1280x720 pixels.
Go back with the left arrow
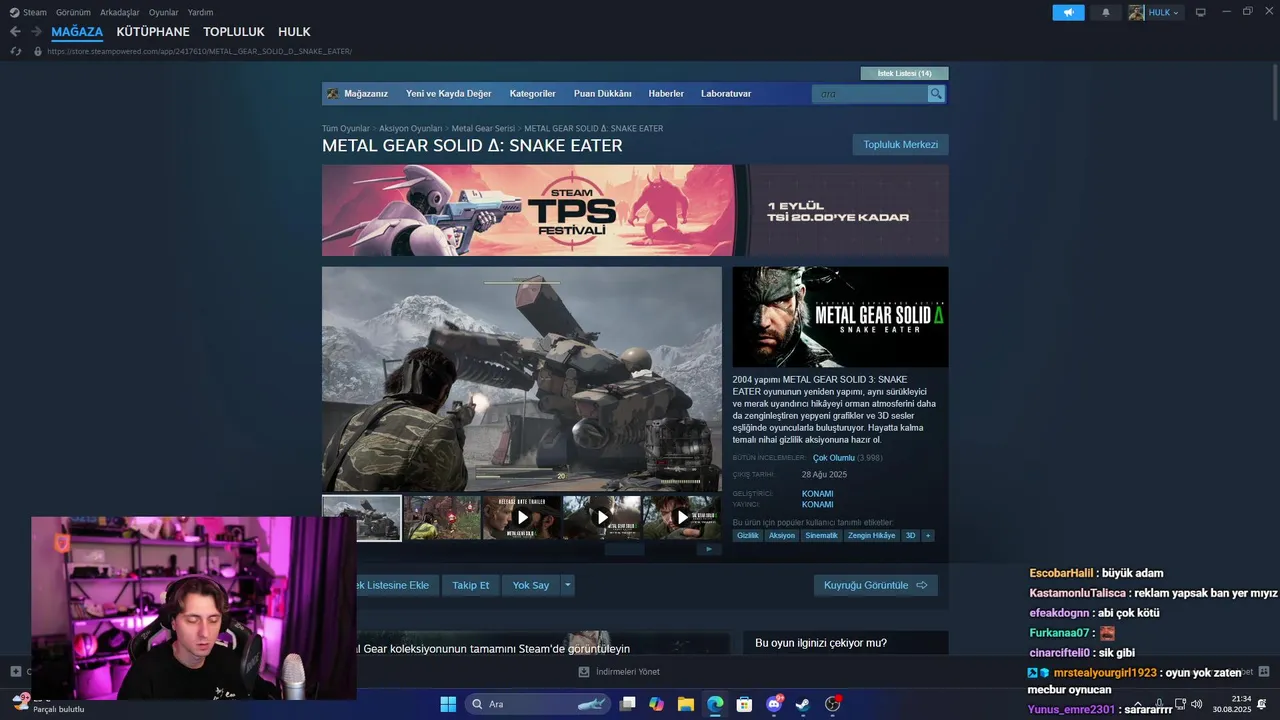[15, 32]
